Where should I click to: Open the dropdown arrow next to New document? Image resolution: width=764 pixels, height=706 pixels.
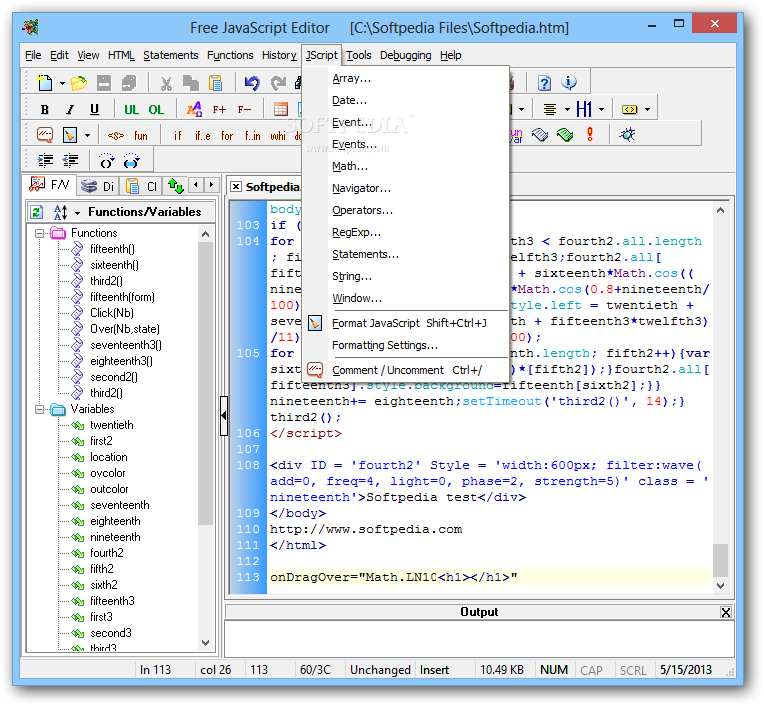[x=62, y=84]
